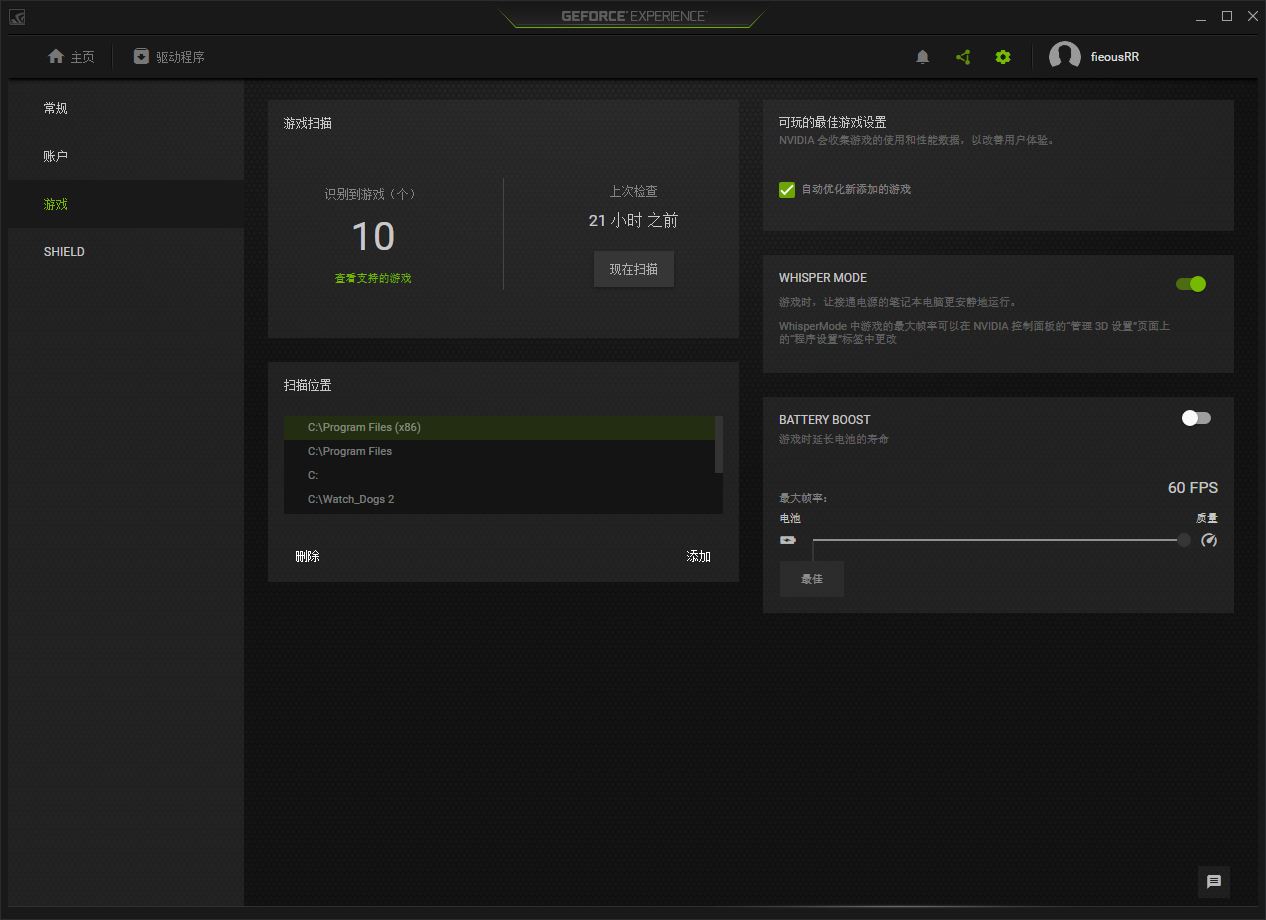The width and height of the screenshot is (1266, 920).
Task: Click the fieousRR username
Action: click(x=1115, y=57)
